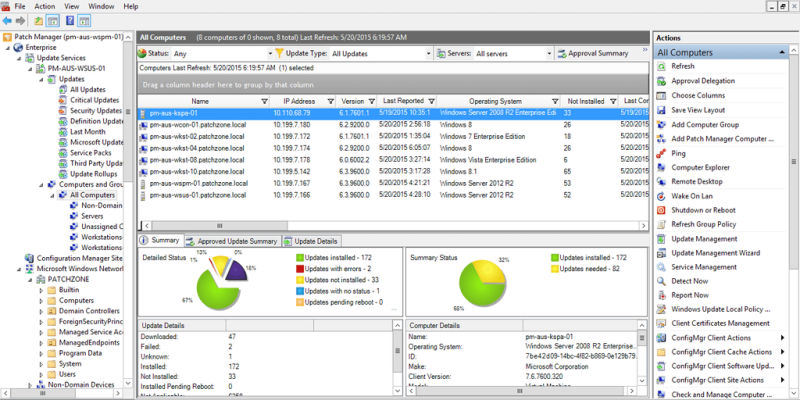Select the Servers computer group
The image size is (800, 400).
92,216
